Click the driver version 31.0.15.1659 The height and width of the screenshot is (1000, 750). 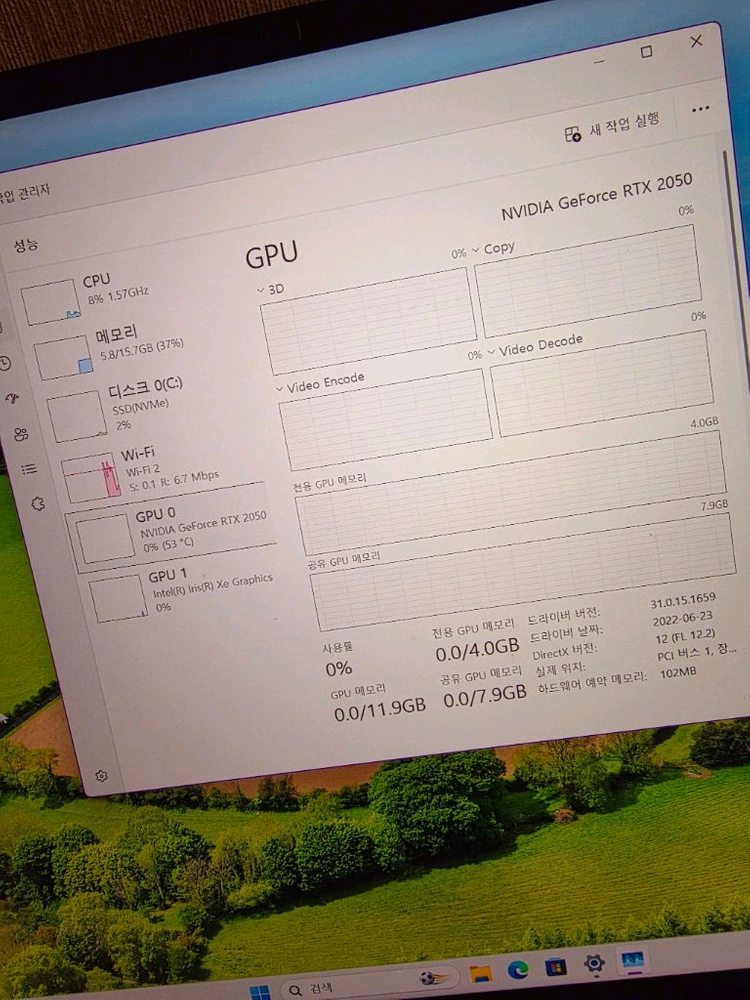click(683, 601)
